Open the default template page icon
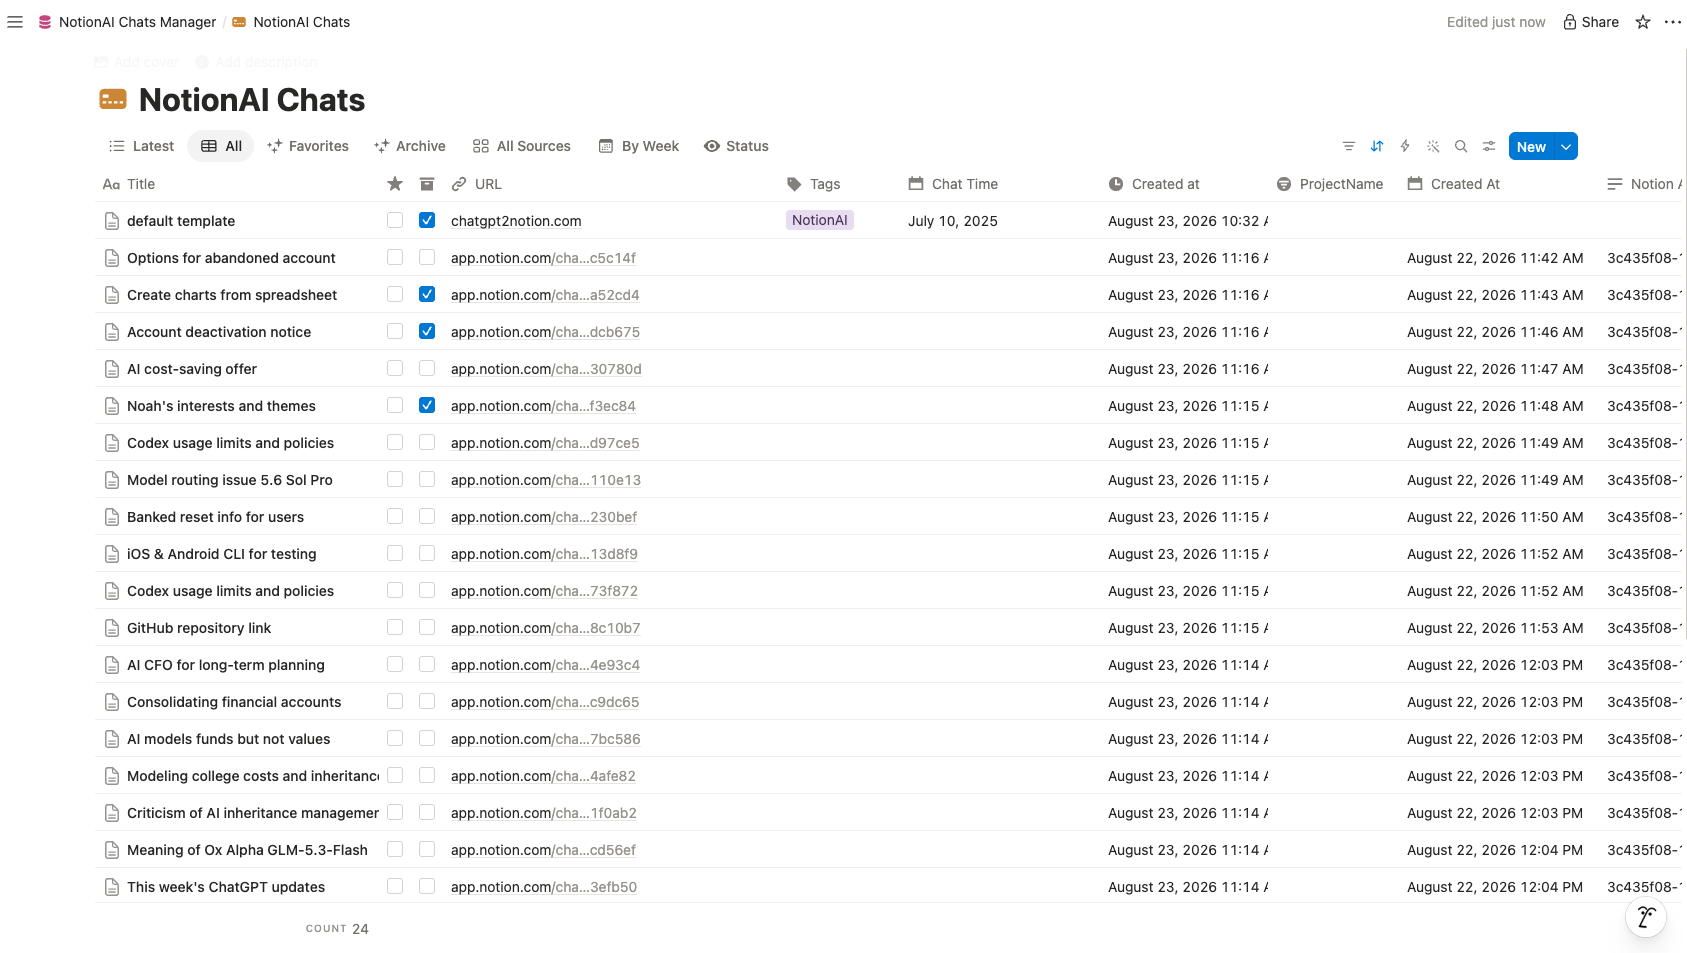This screenshot has height=953, width=1687. tap(112, 221)
